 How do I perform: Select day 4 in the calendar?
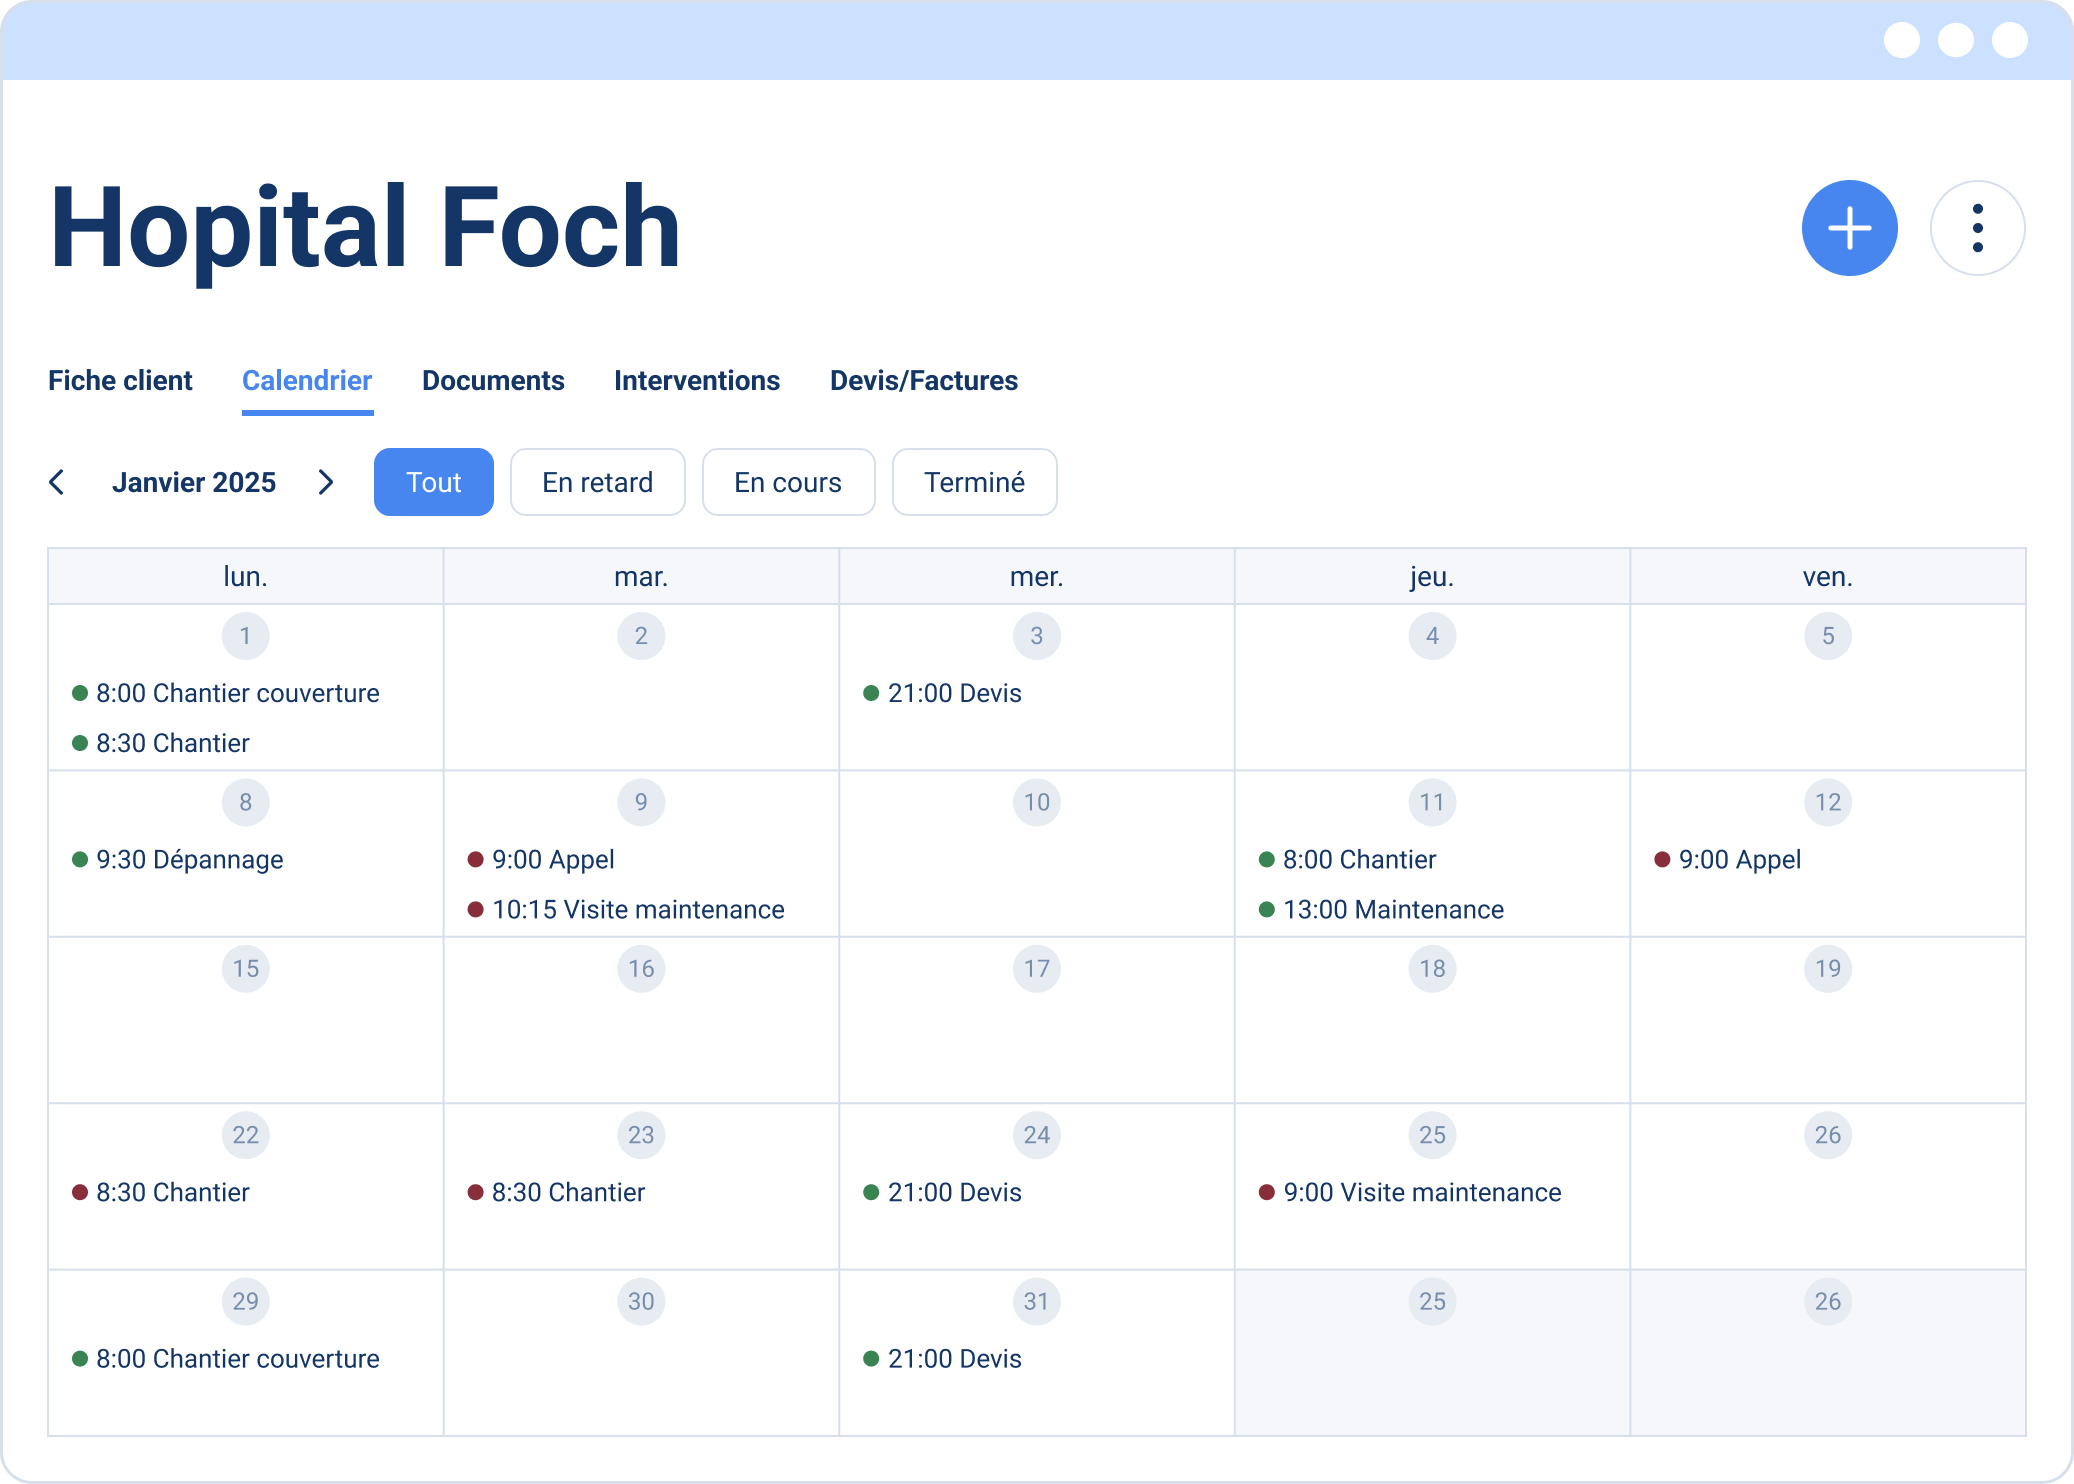coord(1432,636)
